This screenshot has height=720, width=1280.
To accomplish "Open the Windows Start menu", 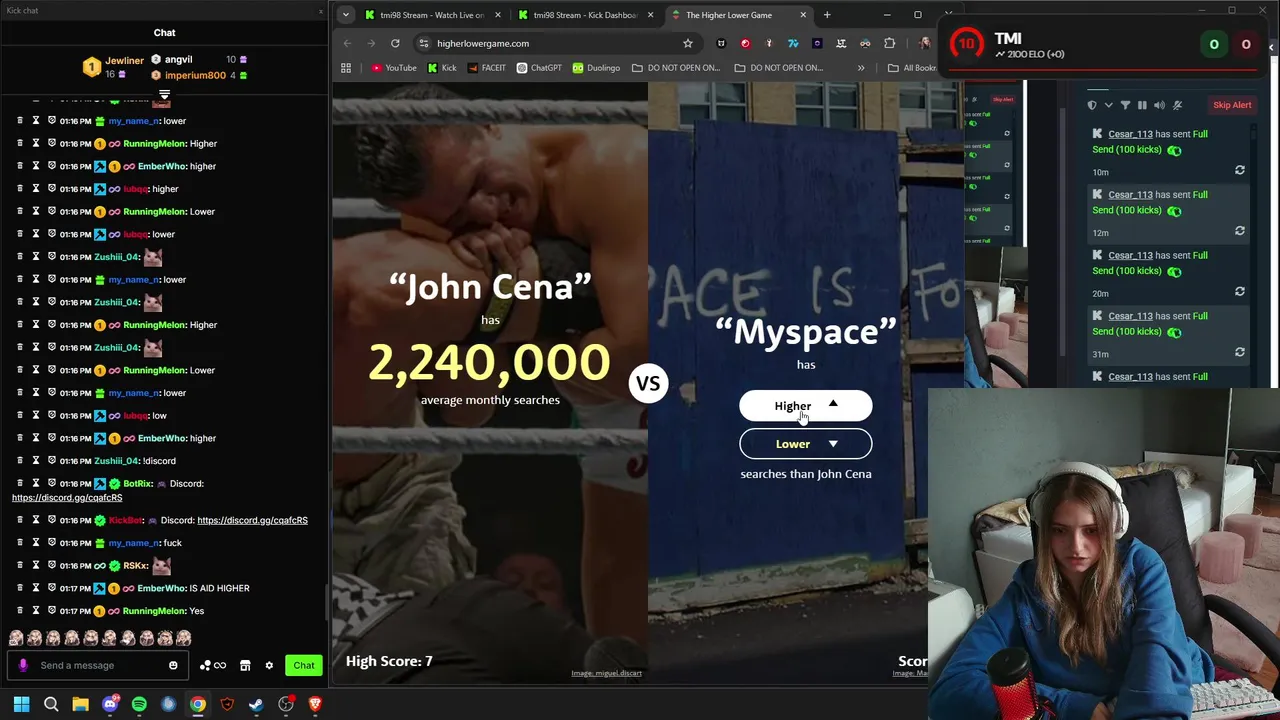I will click(21, 704).
